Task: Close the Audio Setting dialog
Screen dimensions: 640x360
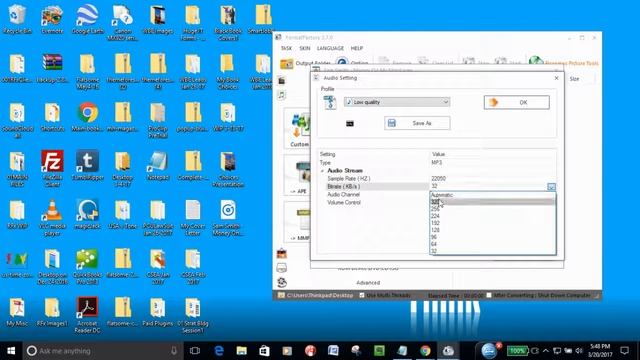Action: click(x=556, y=78)
